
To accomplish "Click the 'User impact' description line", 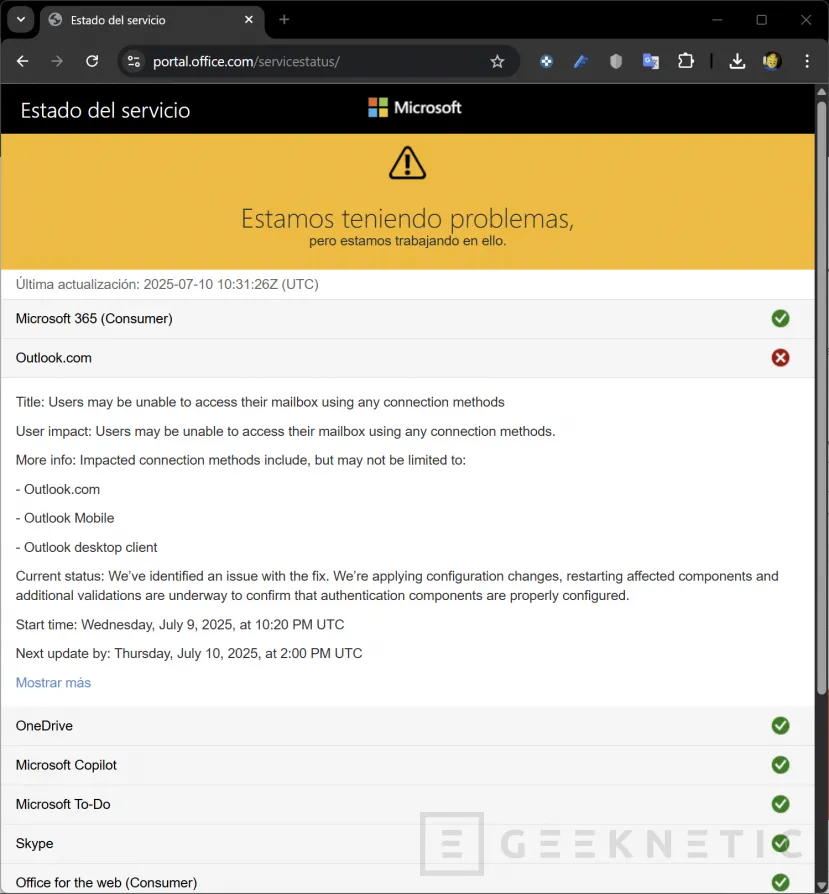I will (285, 432).
